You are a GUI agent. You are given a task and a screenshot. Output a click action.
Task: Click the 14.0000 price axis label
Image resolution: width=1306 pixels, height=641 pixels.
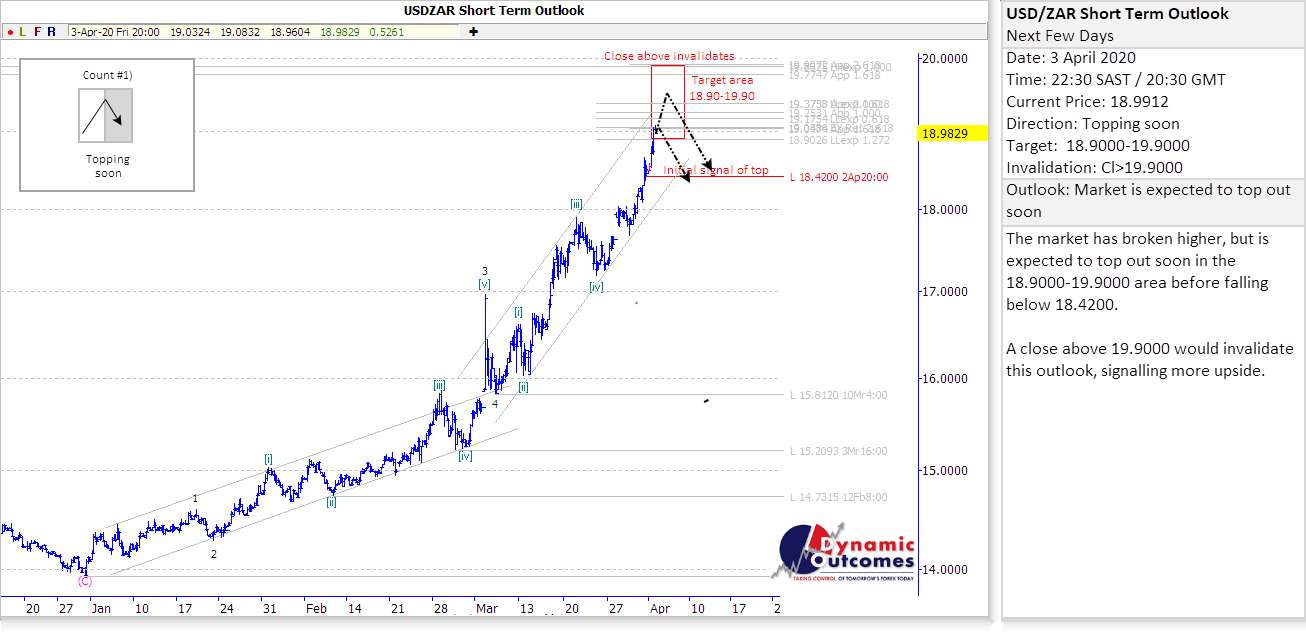point(946,570)
